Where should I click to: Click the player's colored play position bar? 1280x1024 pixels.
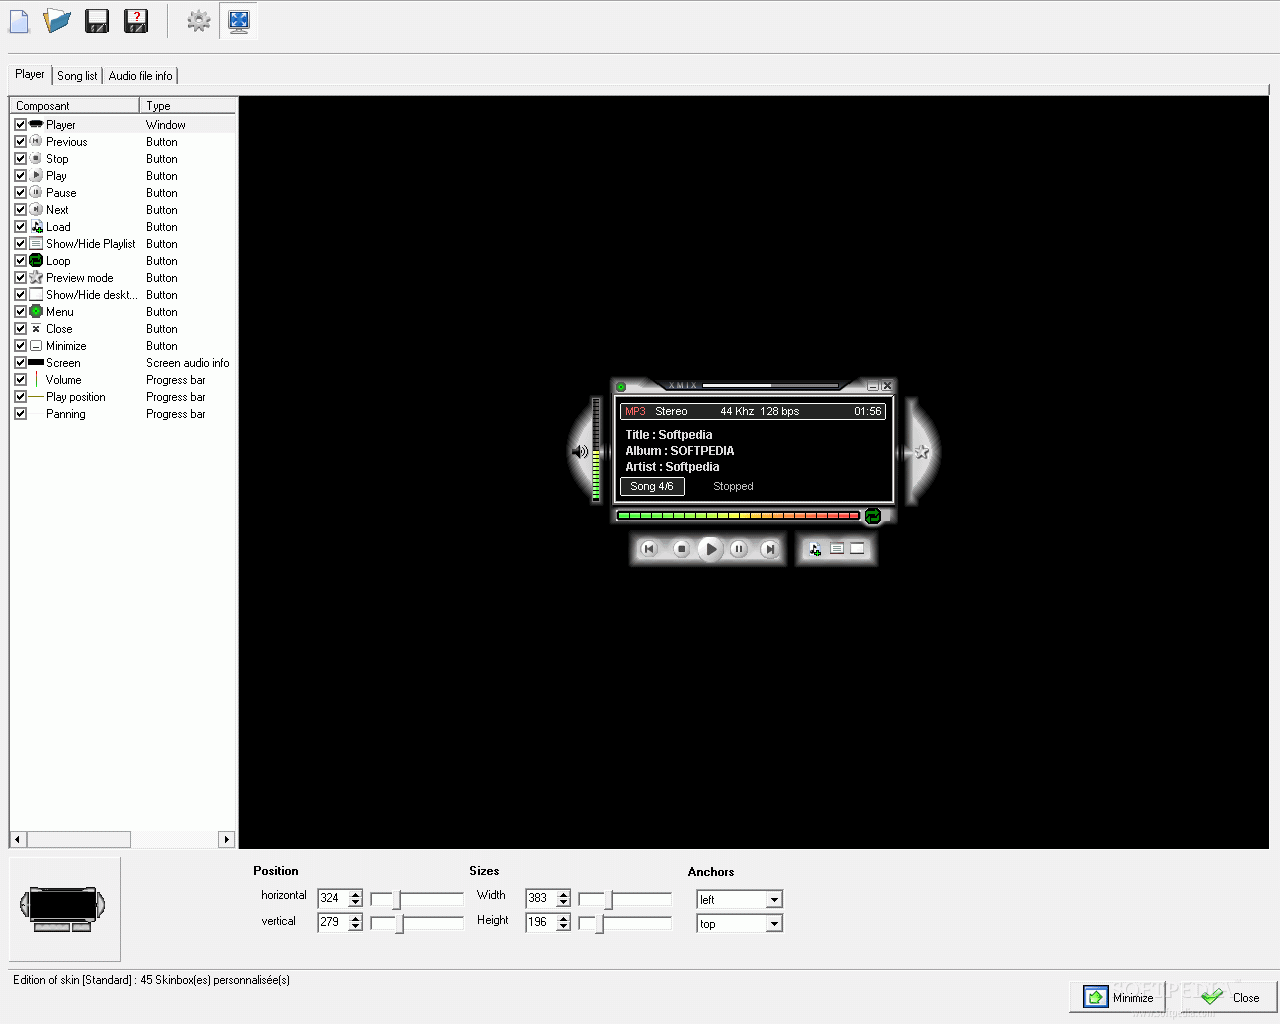[738, 516]
